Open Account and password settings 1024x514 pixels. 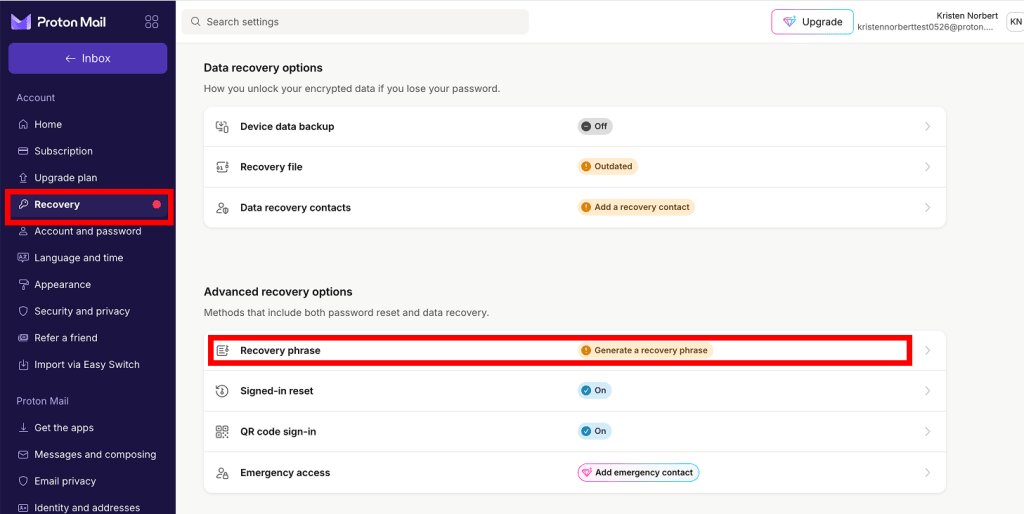(88, 231)
